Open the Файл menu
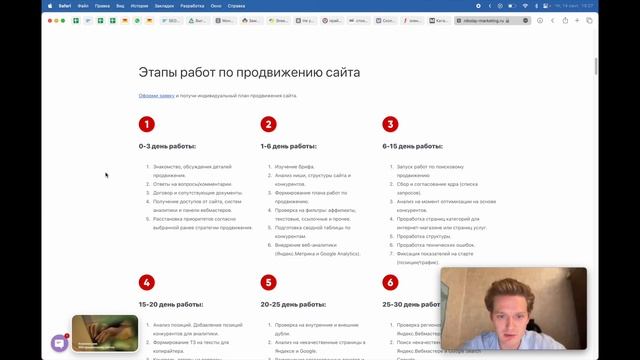Screen dimensions: 640x360 pos(83,6)
